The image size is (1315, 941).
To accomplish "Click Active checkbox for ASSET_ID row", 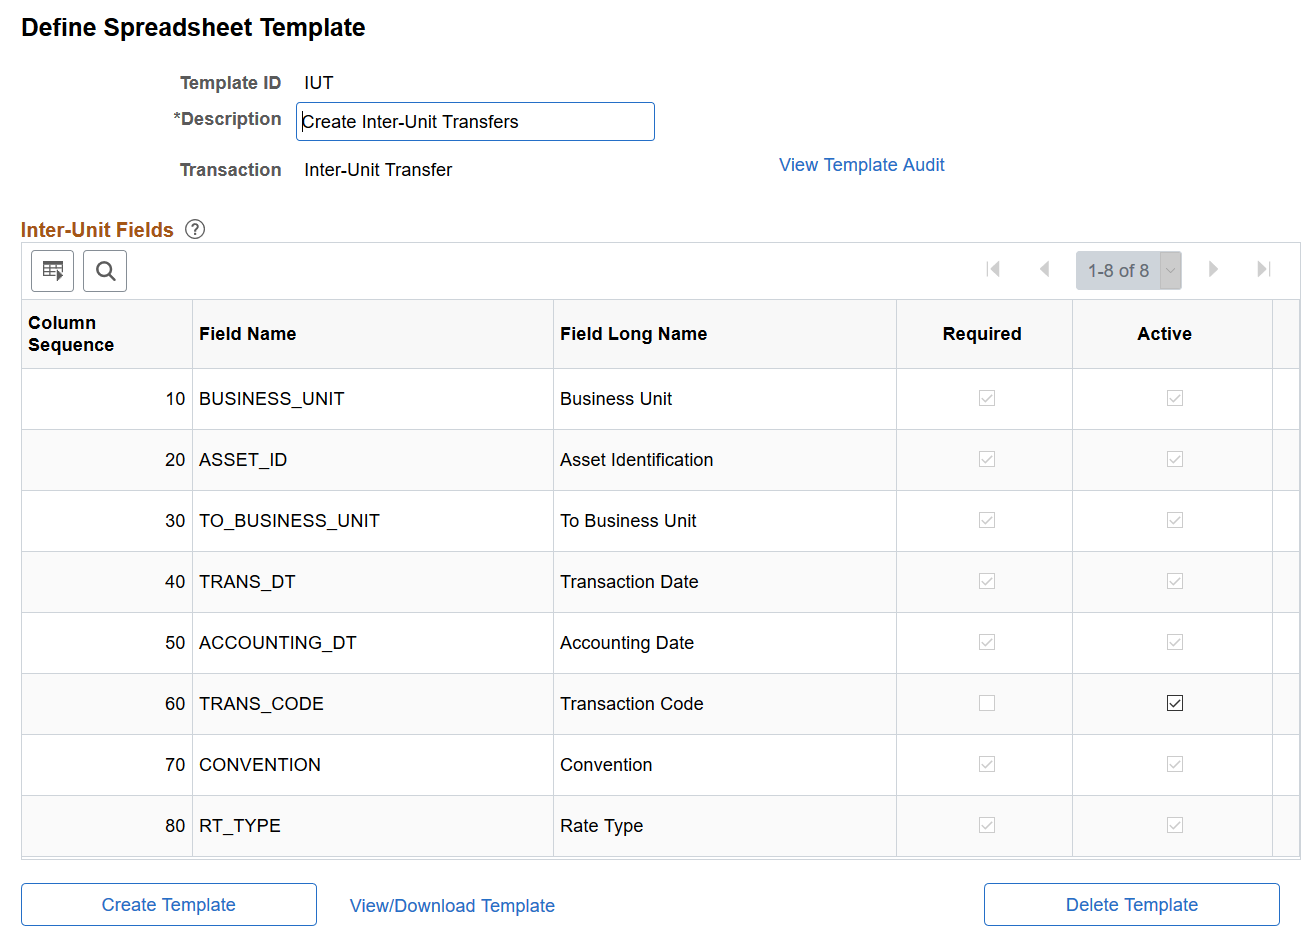I will pyautogui.click(x=1175, y=459).
